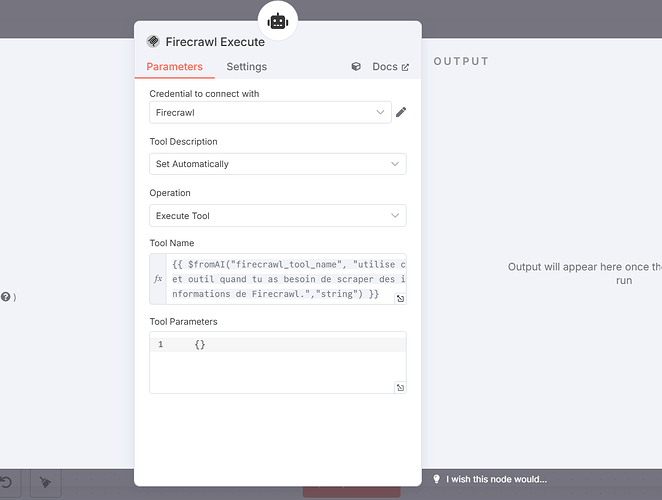Expand the Tool Name expression editor
662x500 pixels.
click(400, 299)
